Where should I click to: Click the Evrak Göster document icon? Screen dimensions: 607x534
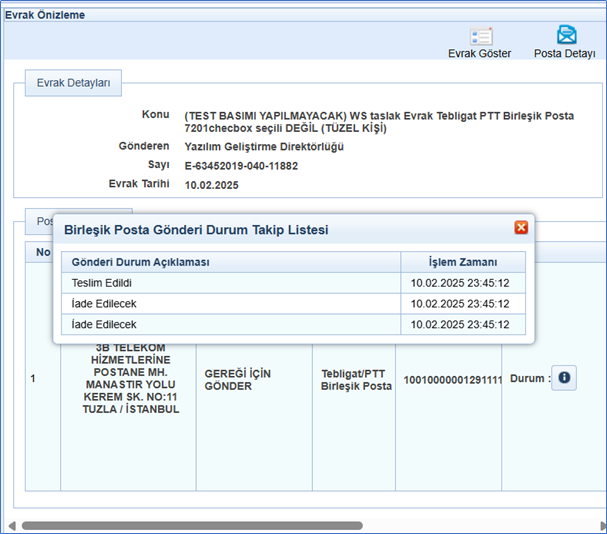click(480, 35)
